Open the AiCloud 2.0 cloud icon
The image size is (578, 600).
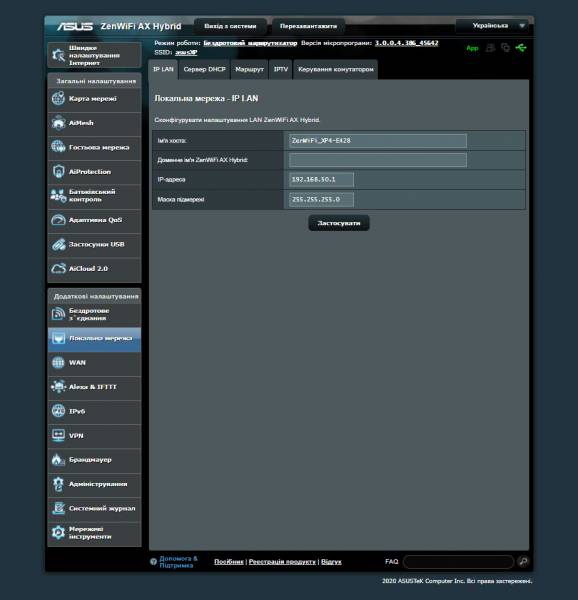(x=58, y=269)
